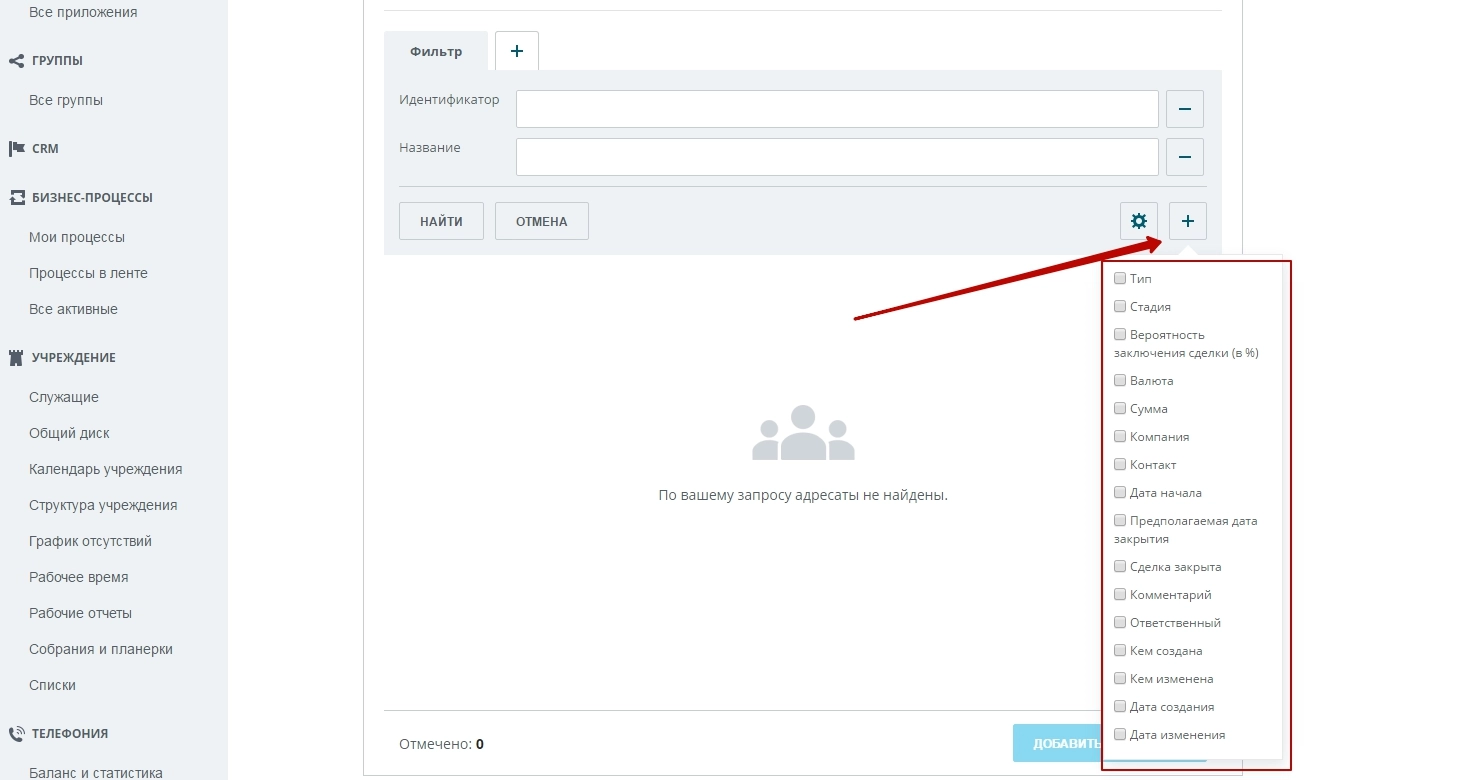Toggle the Ответственный checkbox

point(1120,623)
